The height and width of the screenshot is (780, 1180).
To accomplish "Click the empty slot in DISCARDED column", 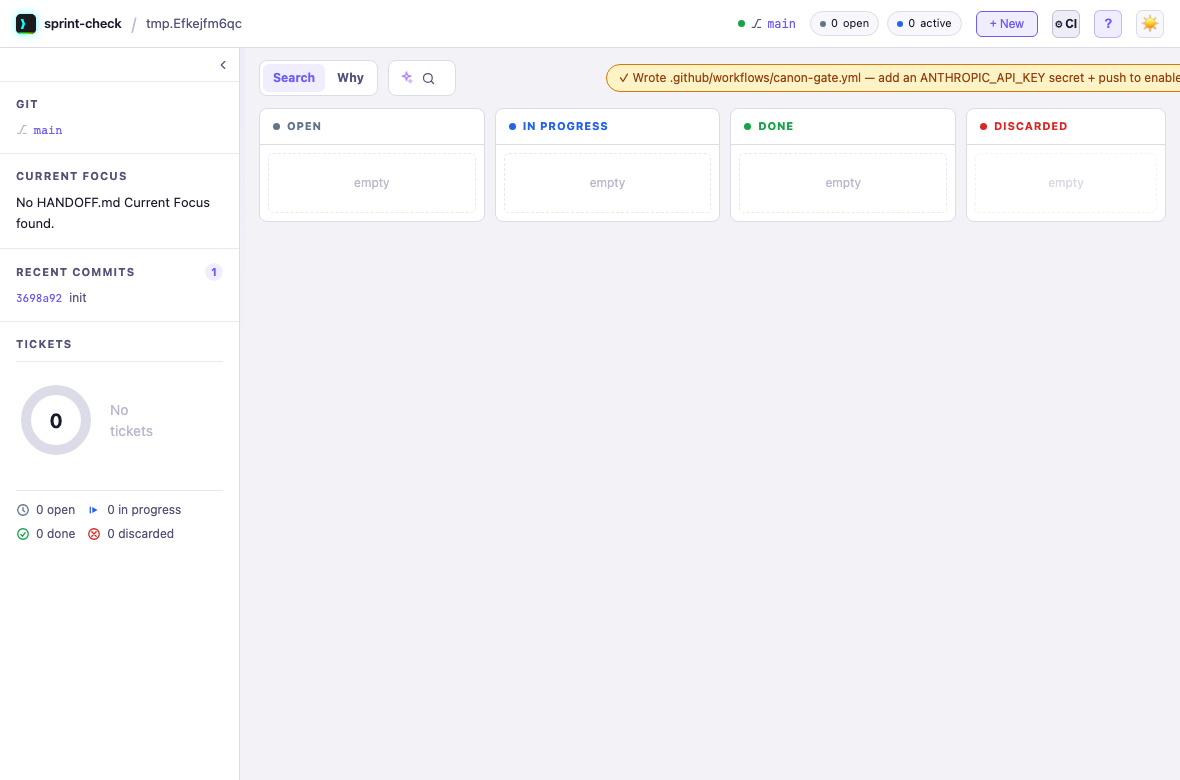I will (1066, 183).
